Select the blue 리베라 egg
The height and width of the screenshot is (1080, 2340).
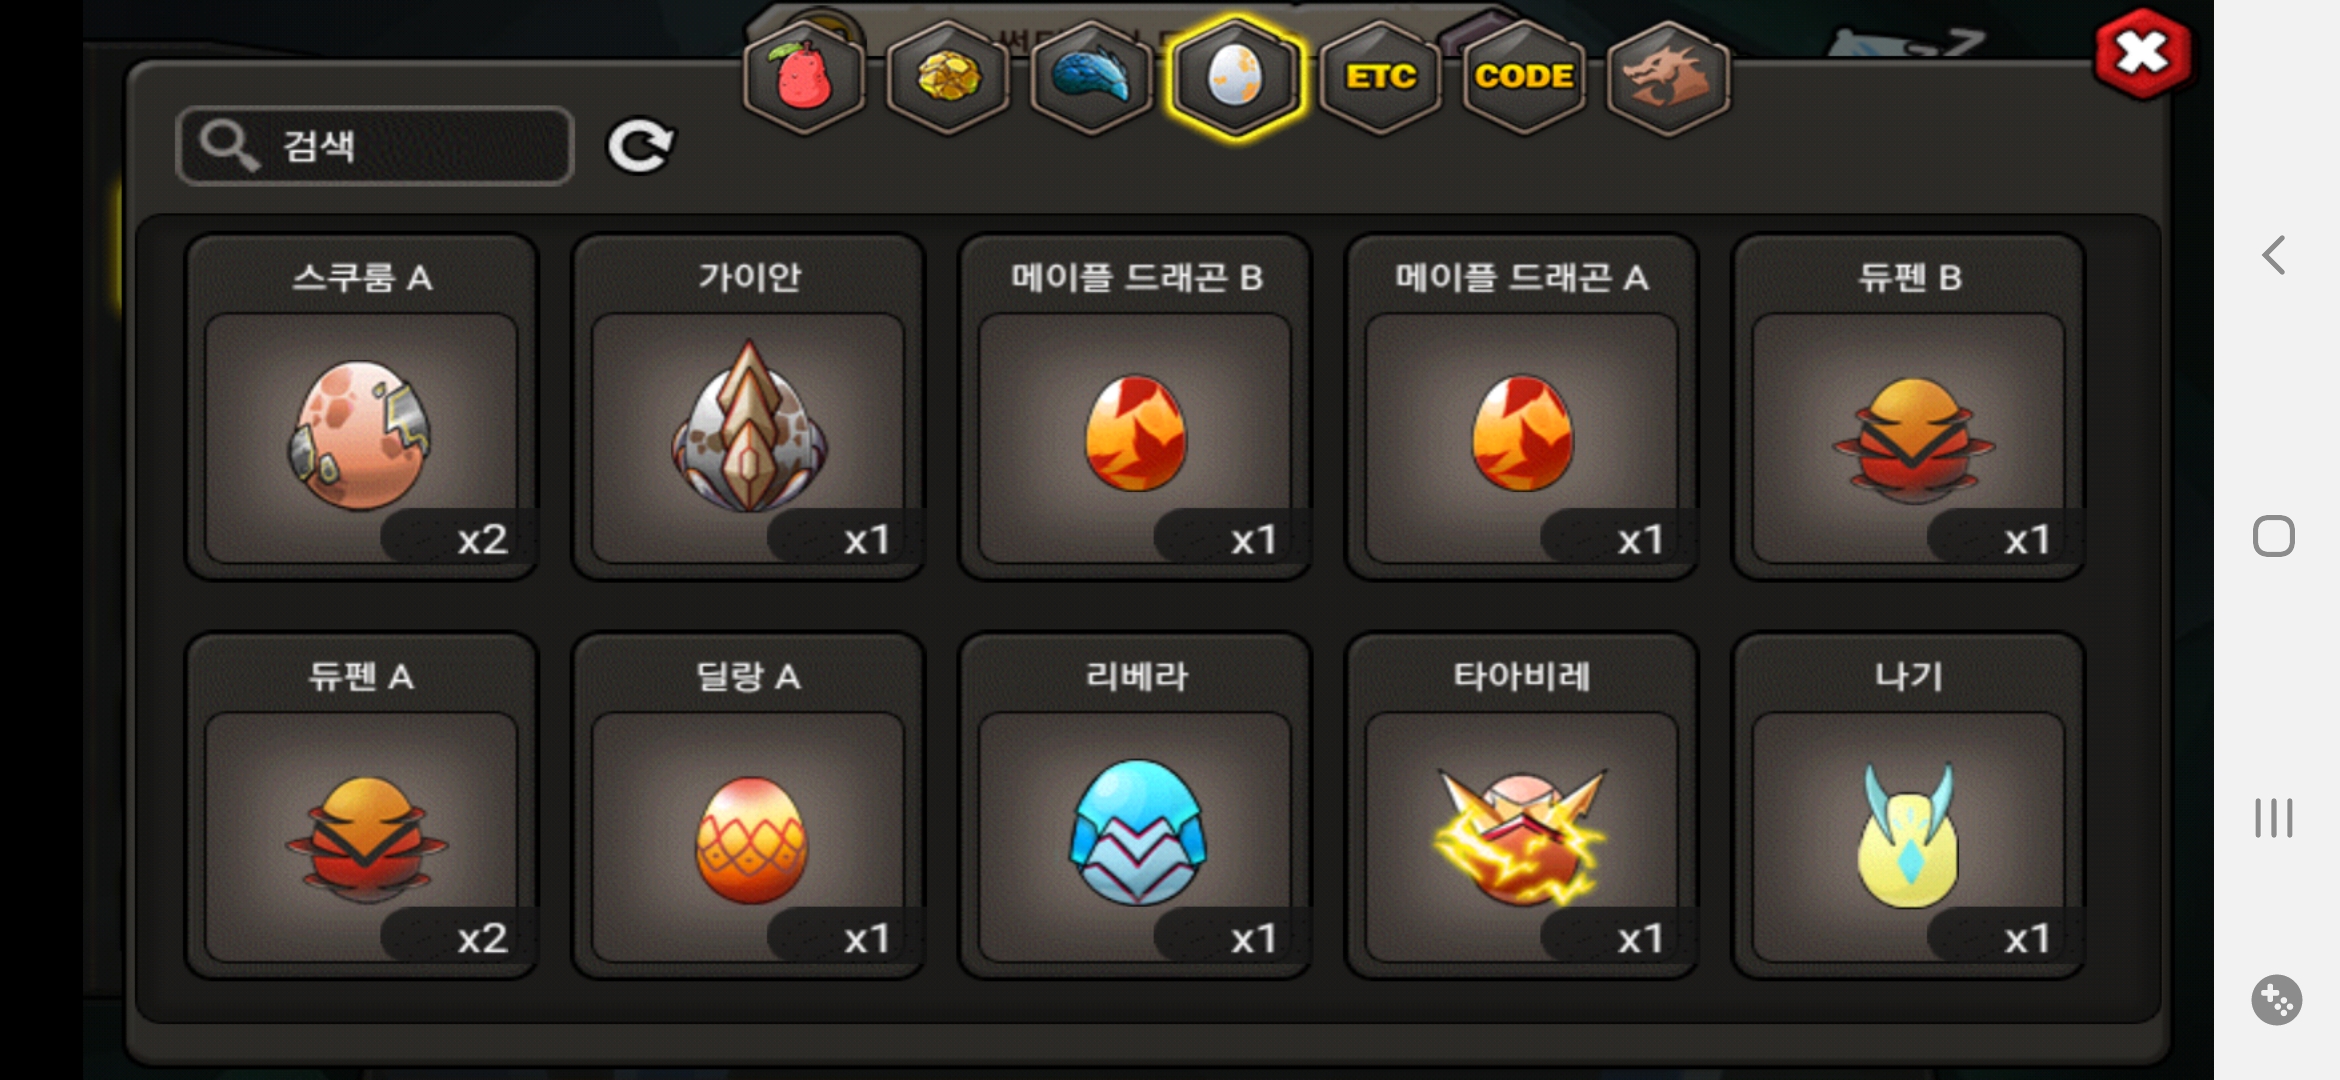pyautogui.click(x=1136, y=806)
